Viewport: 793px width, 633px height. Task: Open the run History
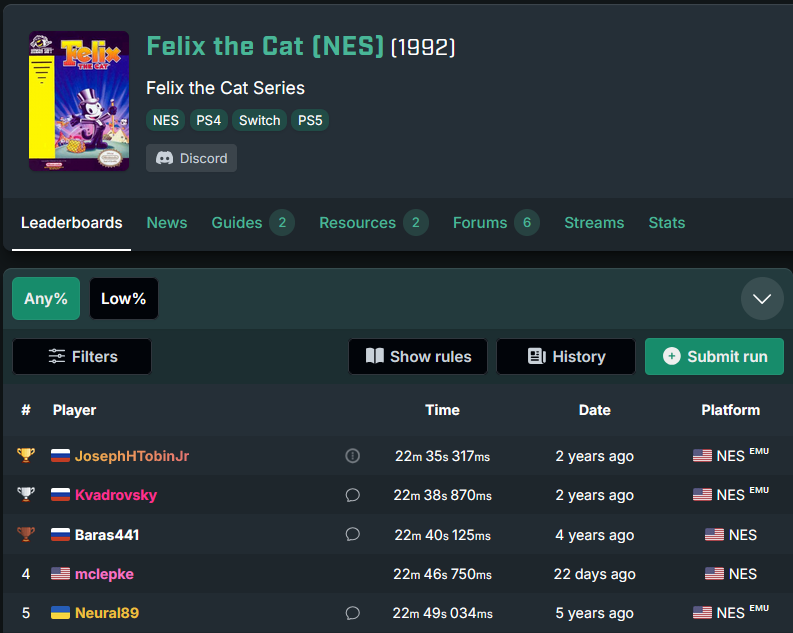pos(566,356)
